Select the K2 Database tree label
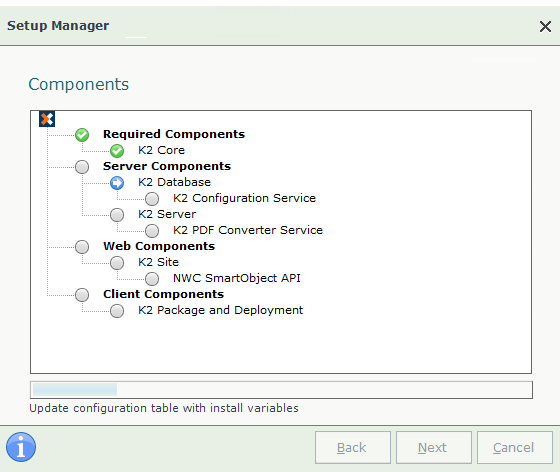The height and width of the screenshot is (472, 560). [174, 182]
